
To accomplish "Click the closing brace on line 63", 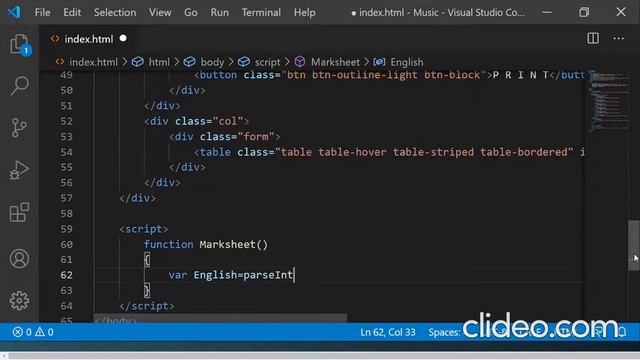I will coord(147,290).
